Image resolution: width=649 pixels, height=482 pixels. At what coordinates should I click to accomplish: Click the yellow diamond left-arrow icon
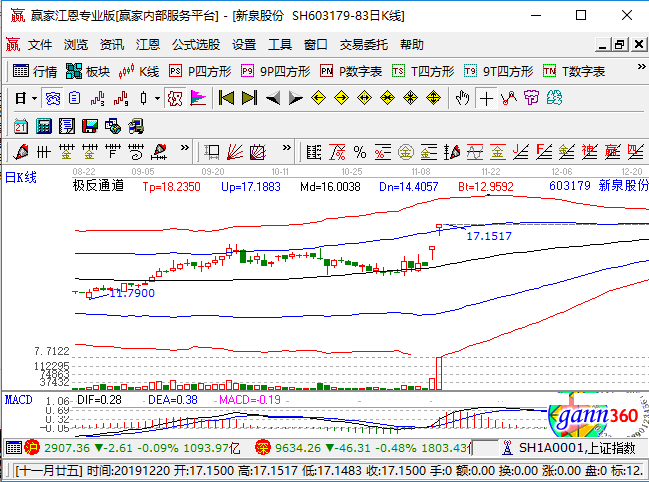pyautogui.click(x=318, y=98)
